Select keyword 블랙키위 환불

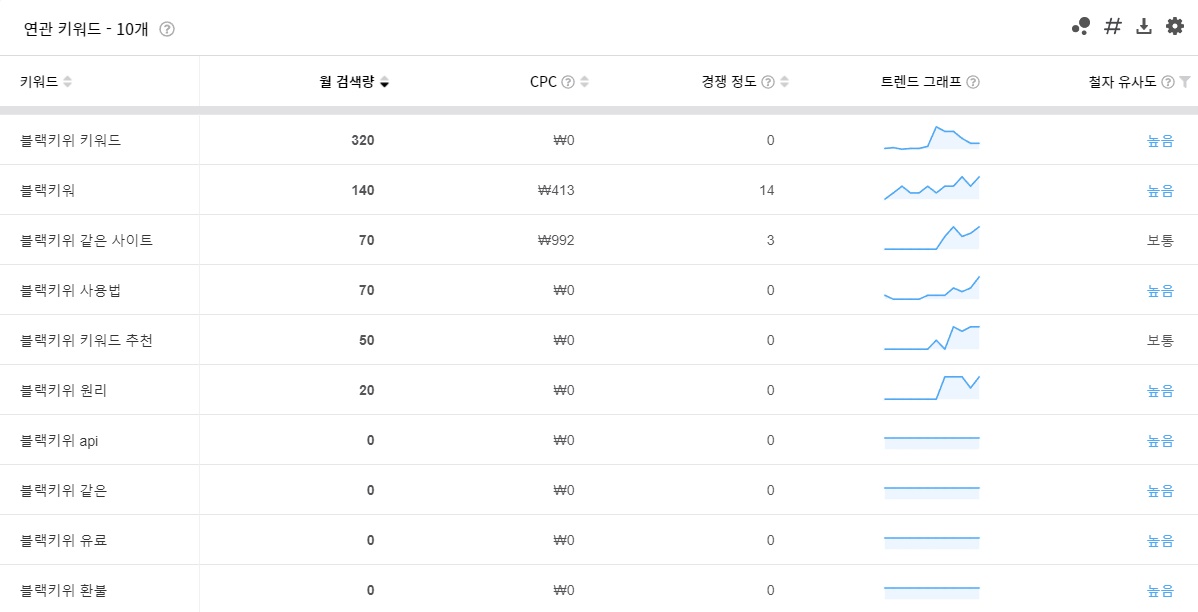click(x=63, y=590)
